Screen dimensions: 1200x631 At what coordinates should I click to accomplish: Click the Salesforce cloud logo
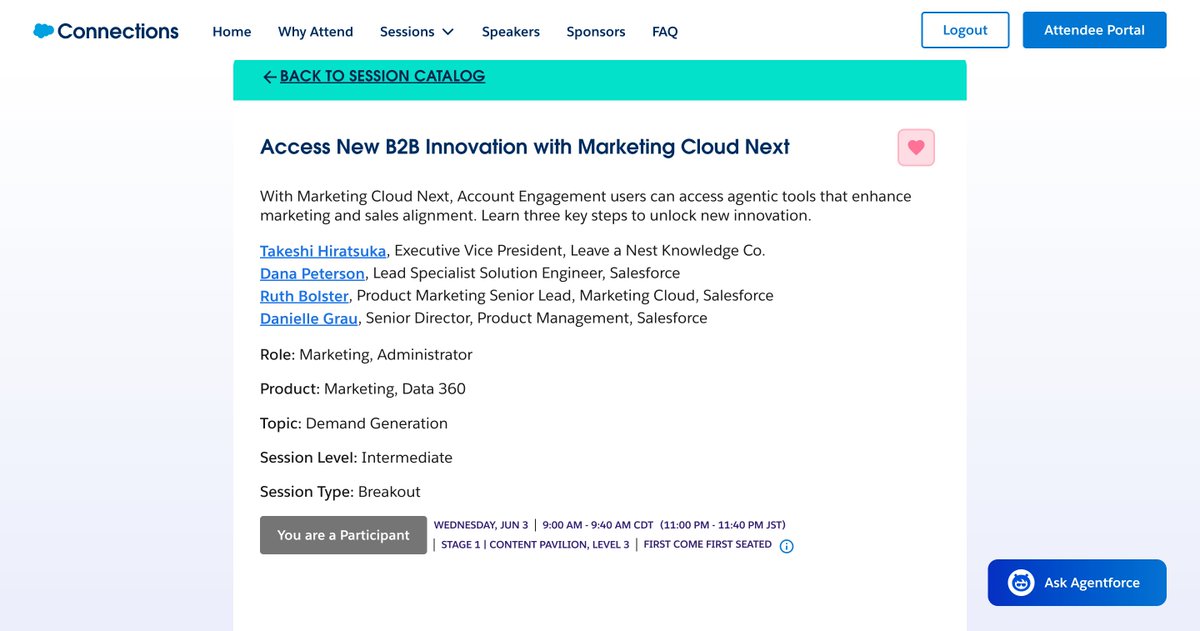(x=43, y=31)
